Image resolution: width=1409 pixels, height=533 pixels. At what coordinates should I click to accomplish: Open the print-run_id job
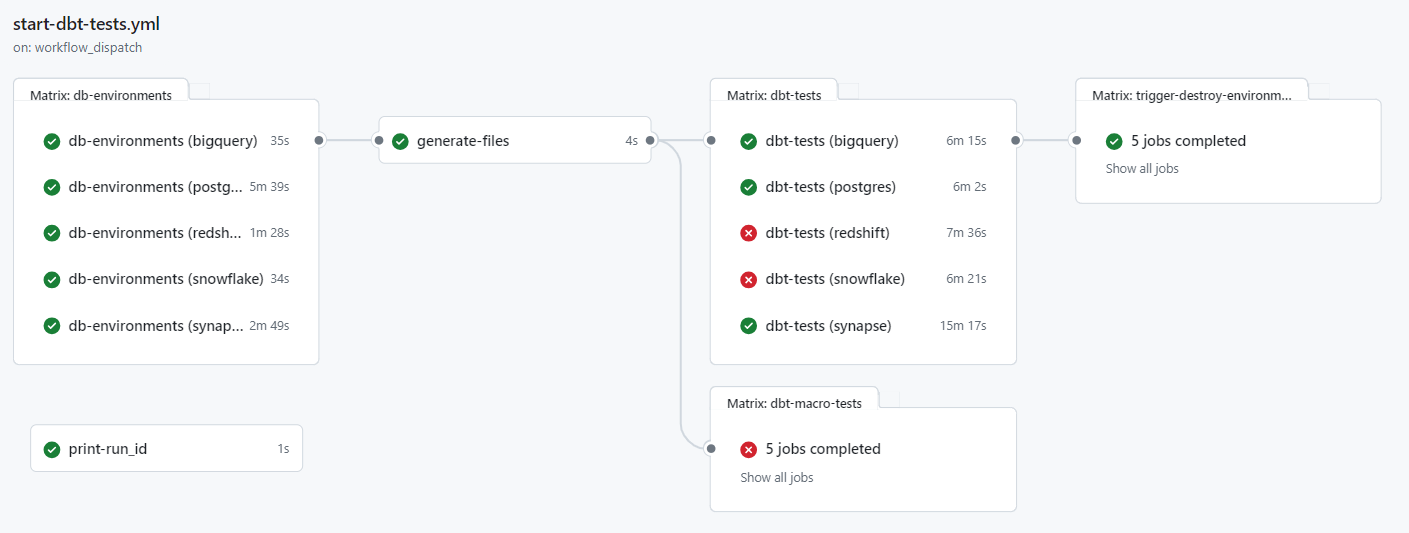108,449
